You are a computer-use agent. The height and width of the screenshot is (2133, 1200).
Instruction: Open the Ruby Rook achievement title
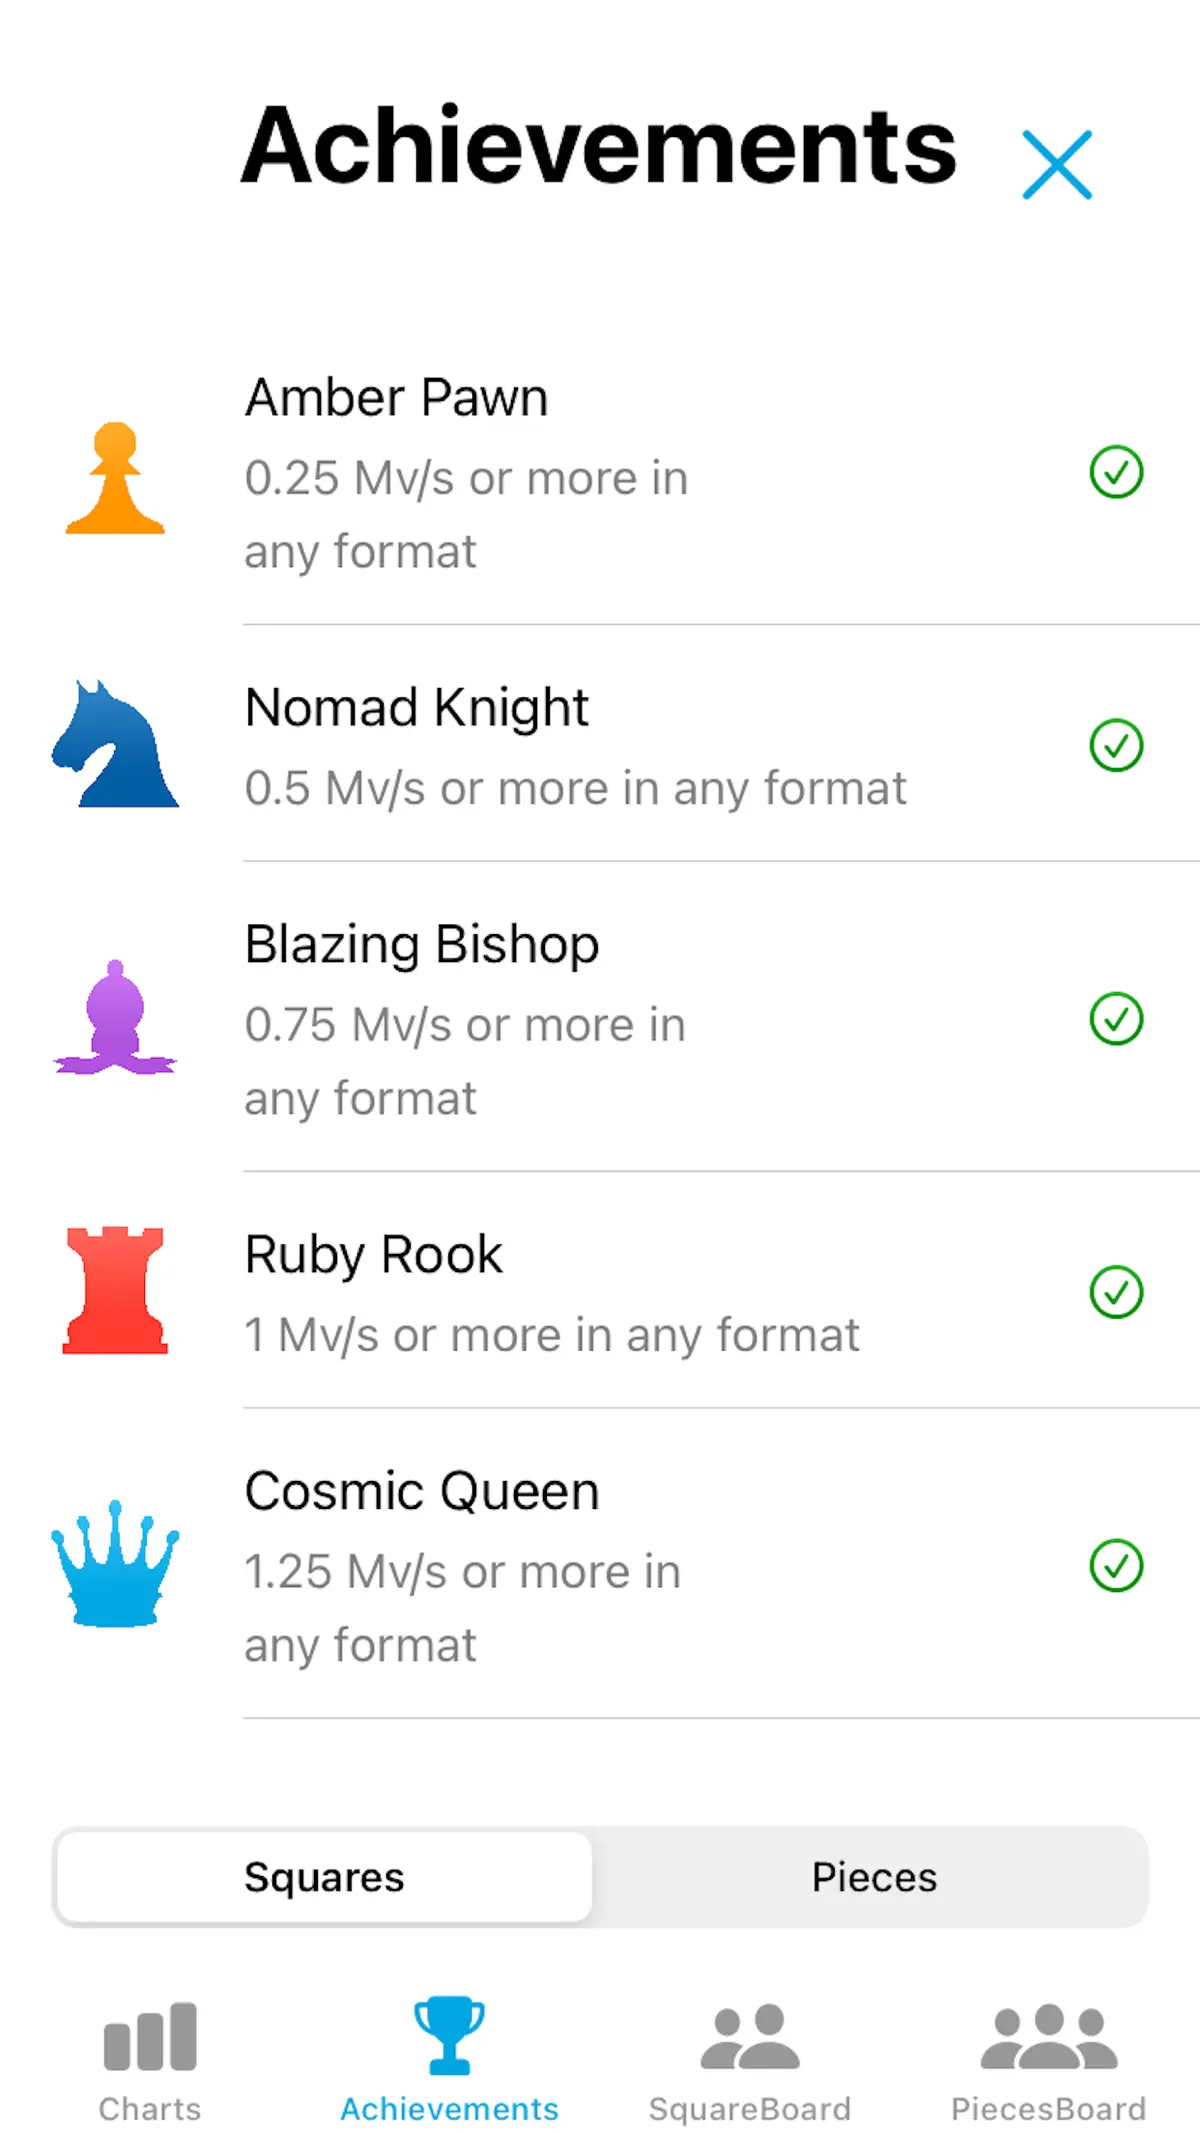[374, 1254]
